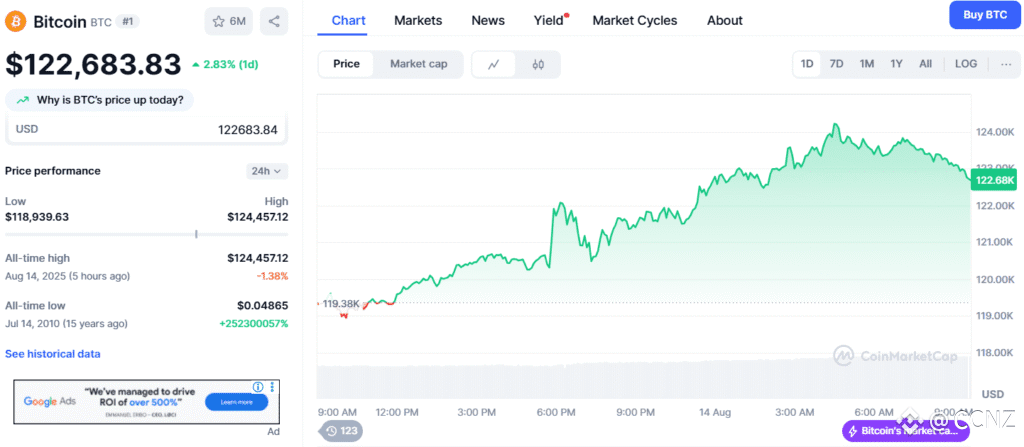
Task: Click the Bitcoin orange logo icon
Action: (x=16, y=22)
